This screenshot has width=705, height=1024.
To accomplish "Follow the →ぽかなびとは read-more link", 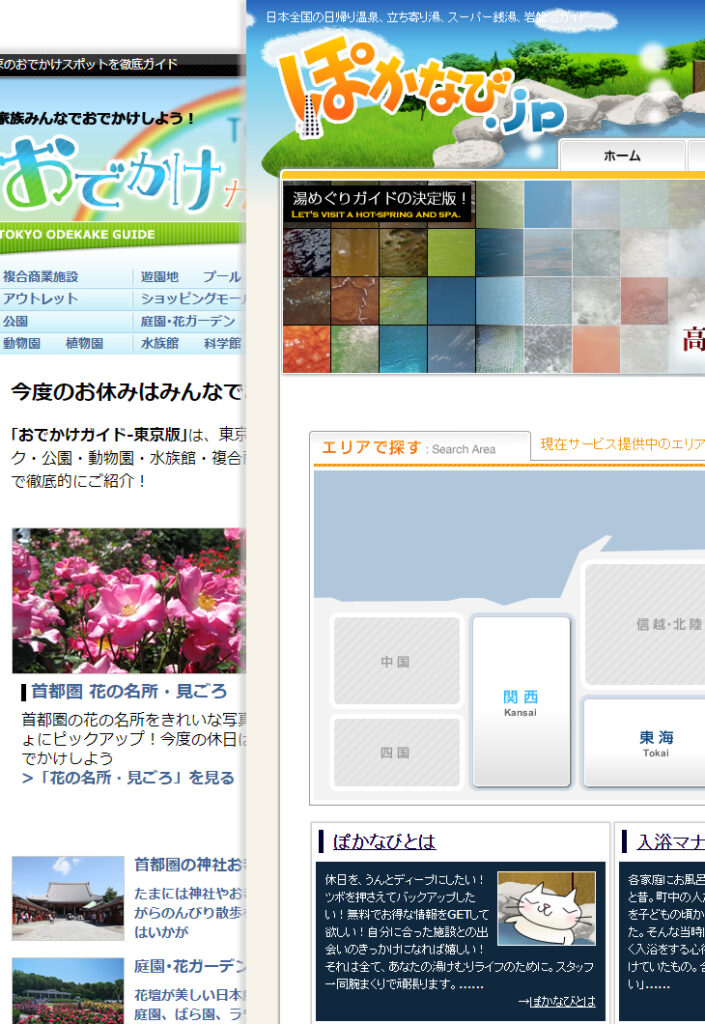I will 556,1001.
